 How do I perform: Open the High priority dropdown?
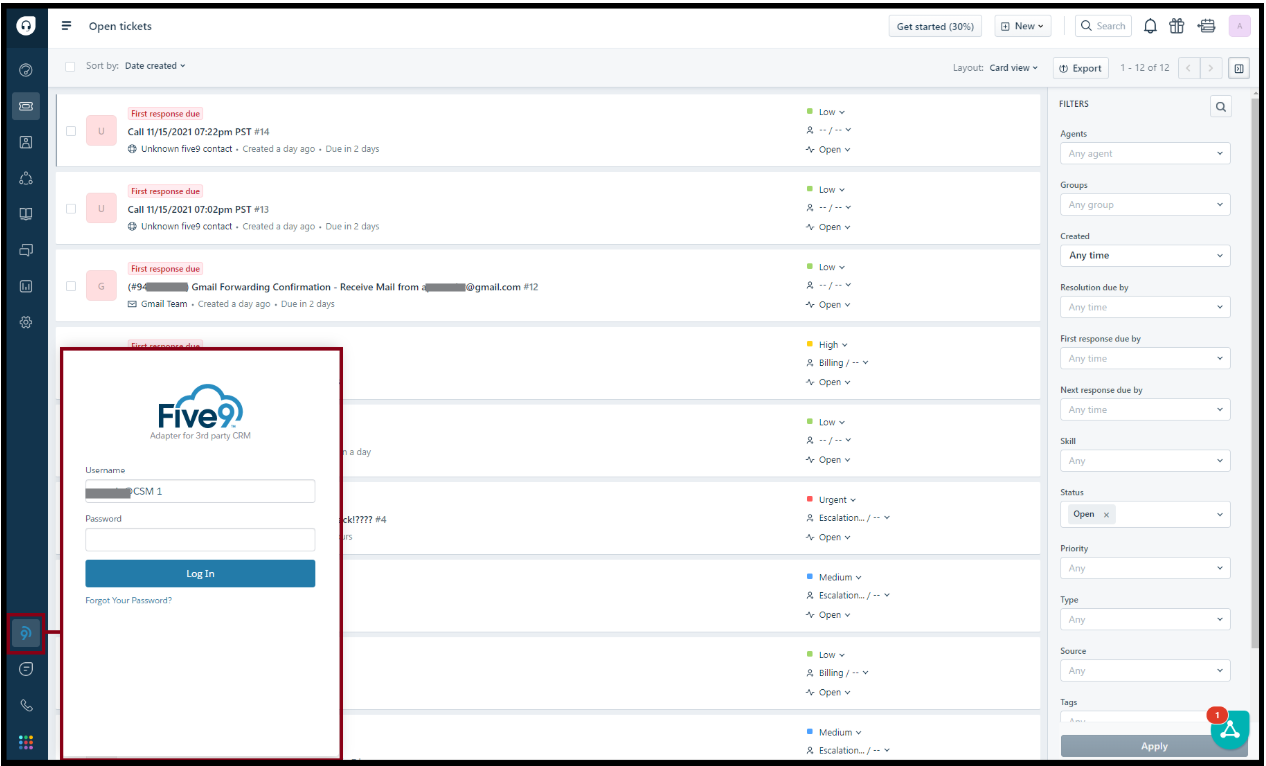coord(827,345)
